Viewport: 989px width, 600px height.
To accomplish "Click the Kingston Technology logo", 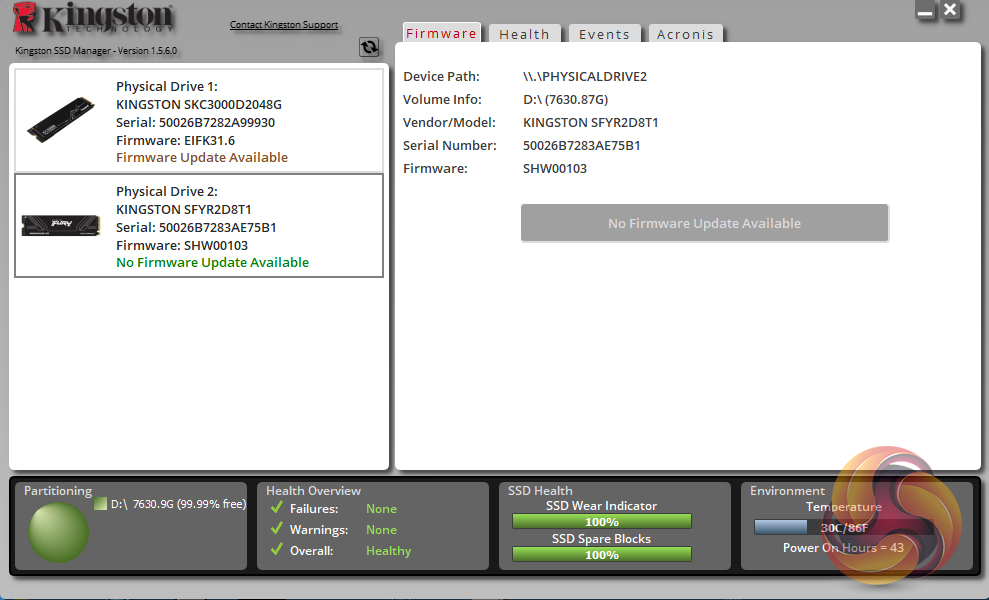I will click(x=93, y=18).
